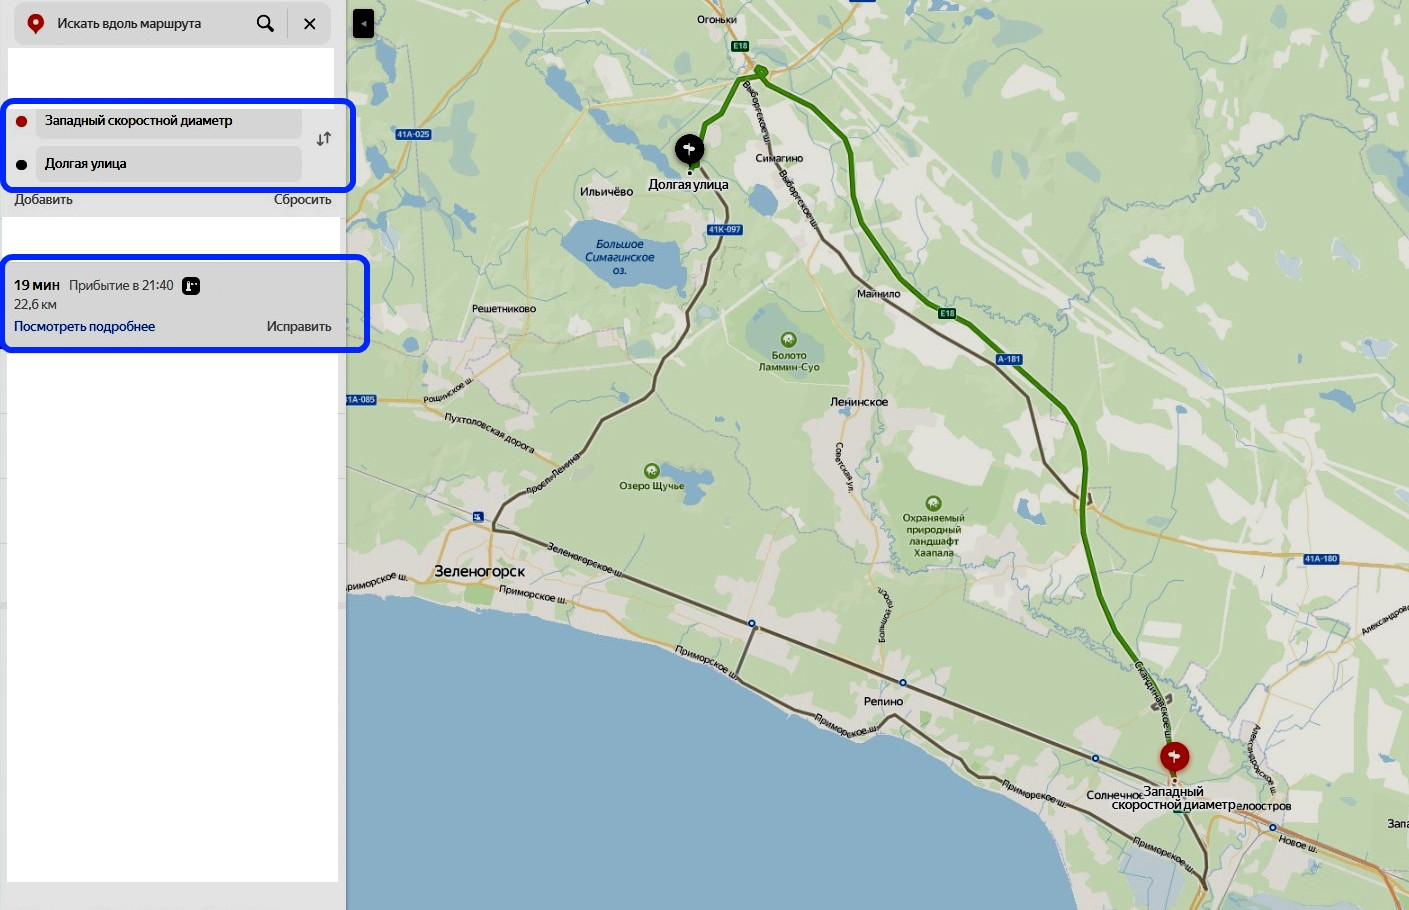Select the red destination marker on map
The image size is (1409, 910).
coord(1174,756)
